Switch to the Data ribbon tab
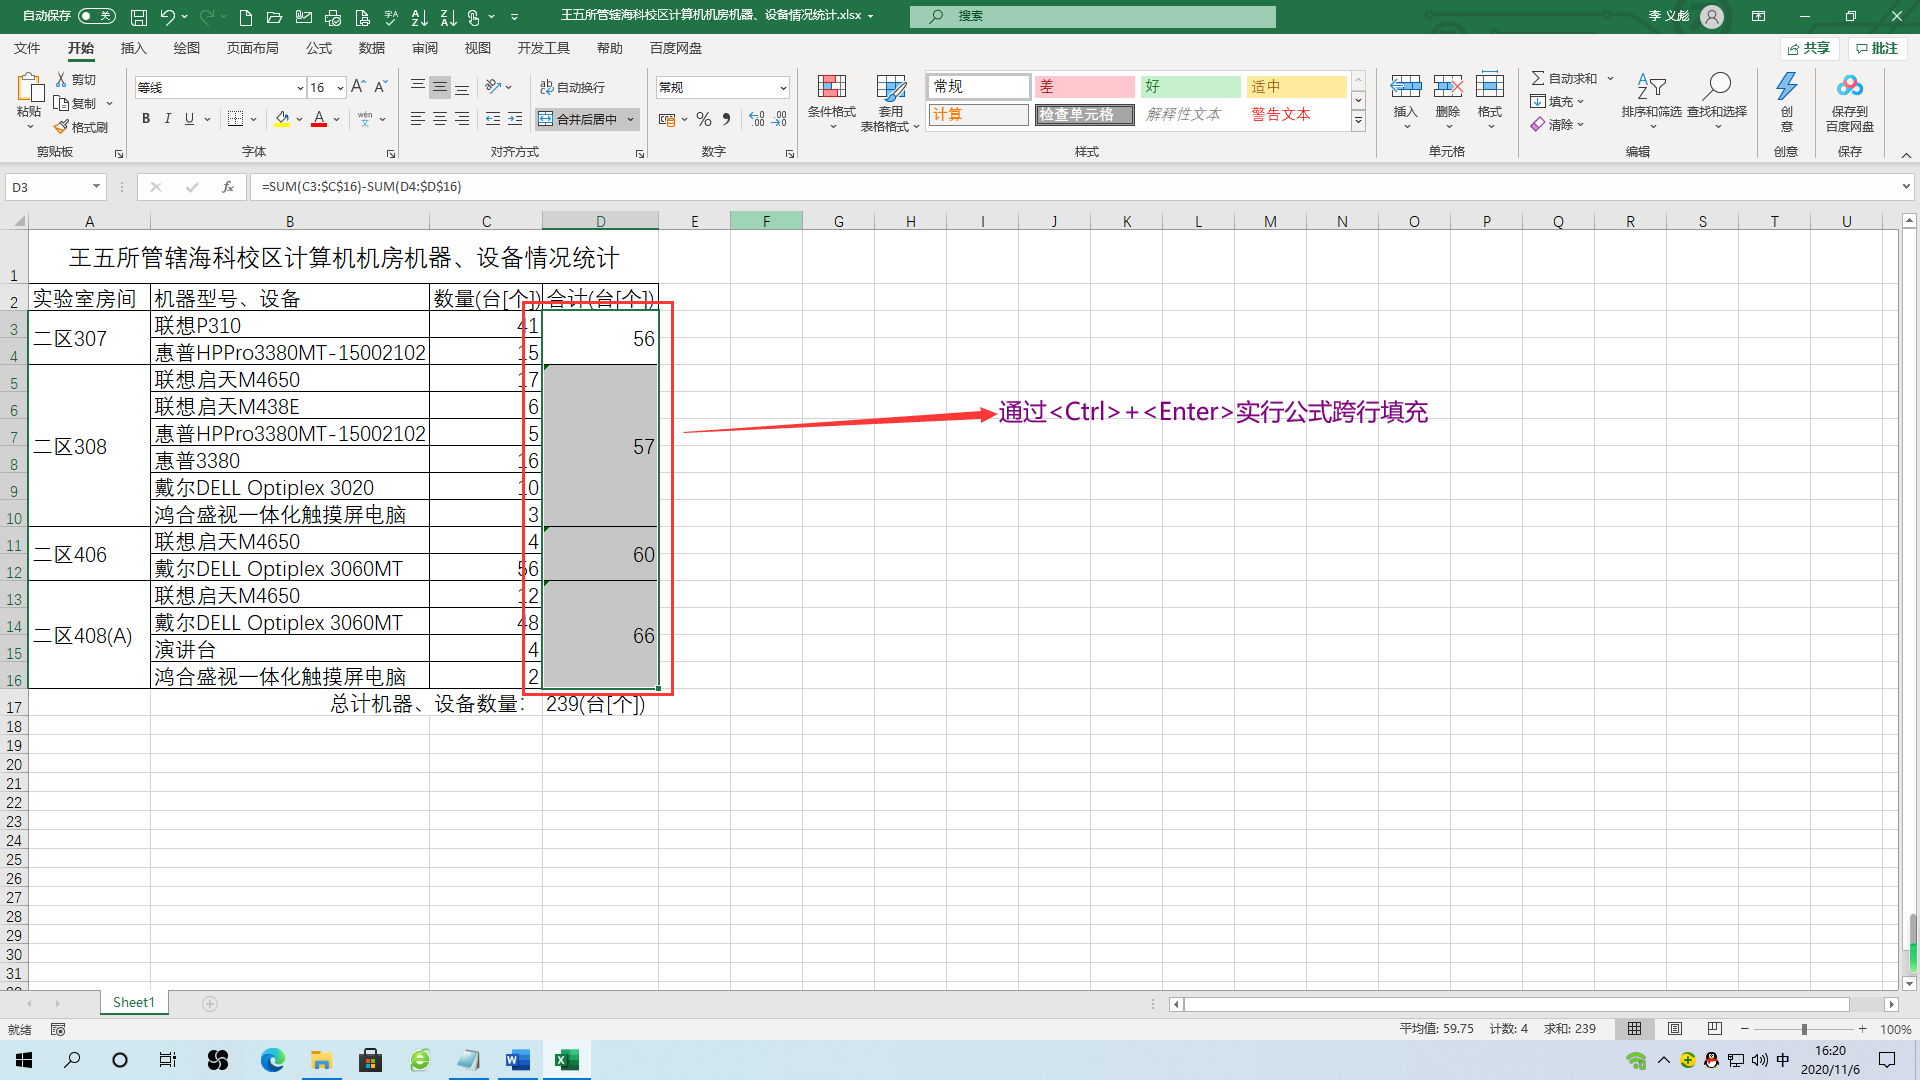The width and height of the screenshot is (1920, 1080). coord(372,48)
